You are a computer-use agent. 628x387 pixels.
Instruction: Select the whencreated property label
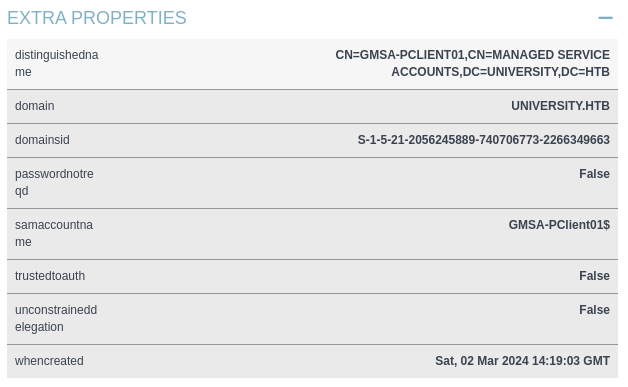(x=49, y=361)
